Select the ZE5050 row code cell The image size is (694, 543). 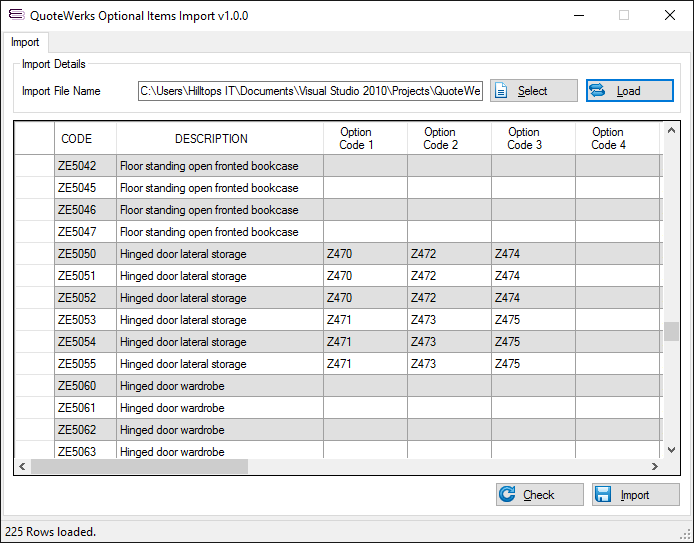(x=85, y=254)
